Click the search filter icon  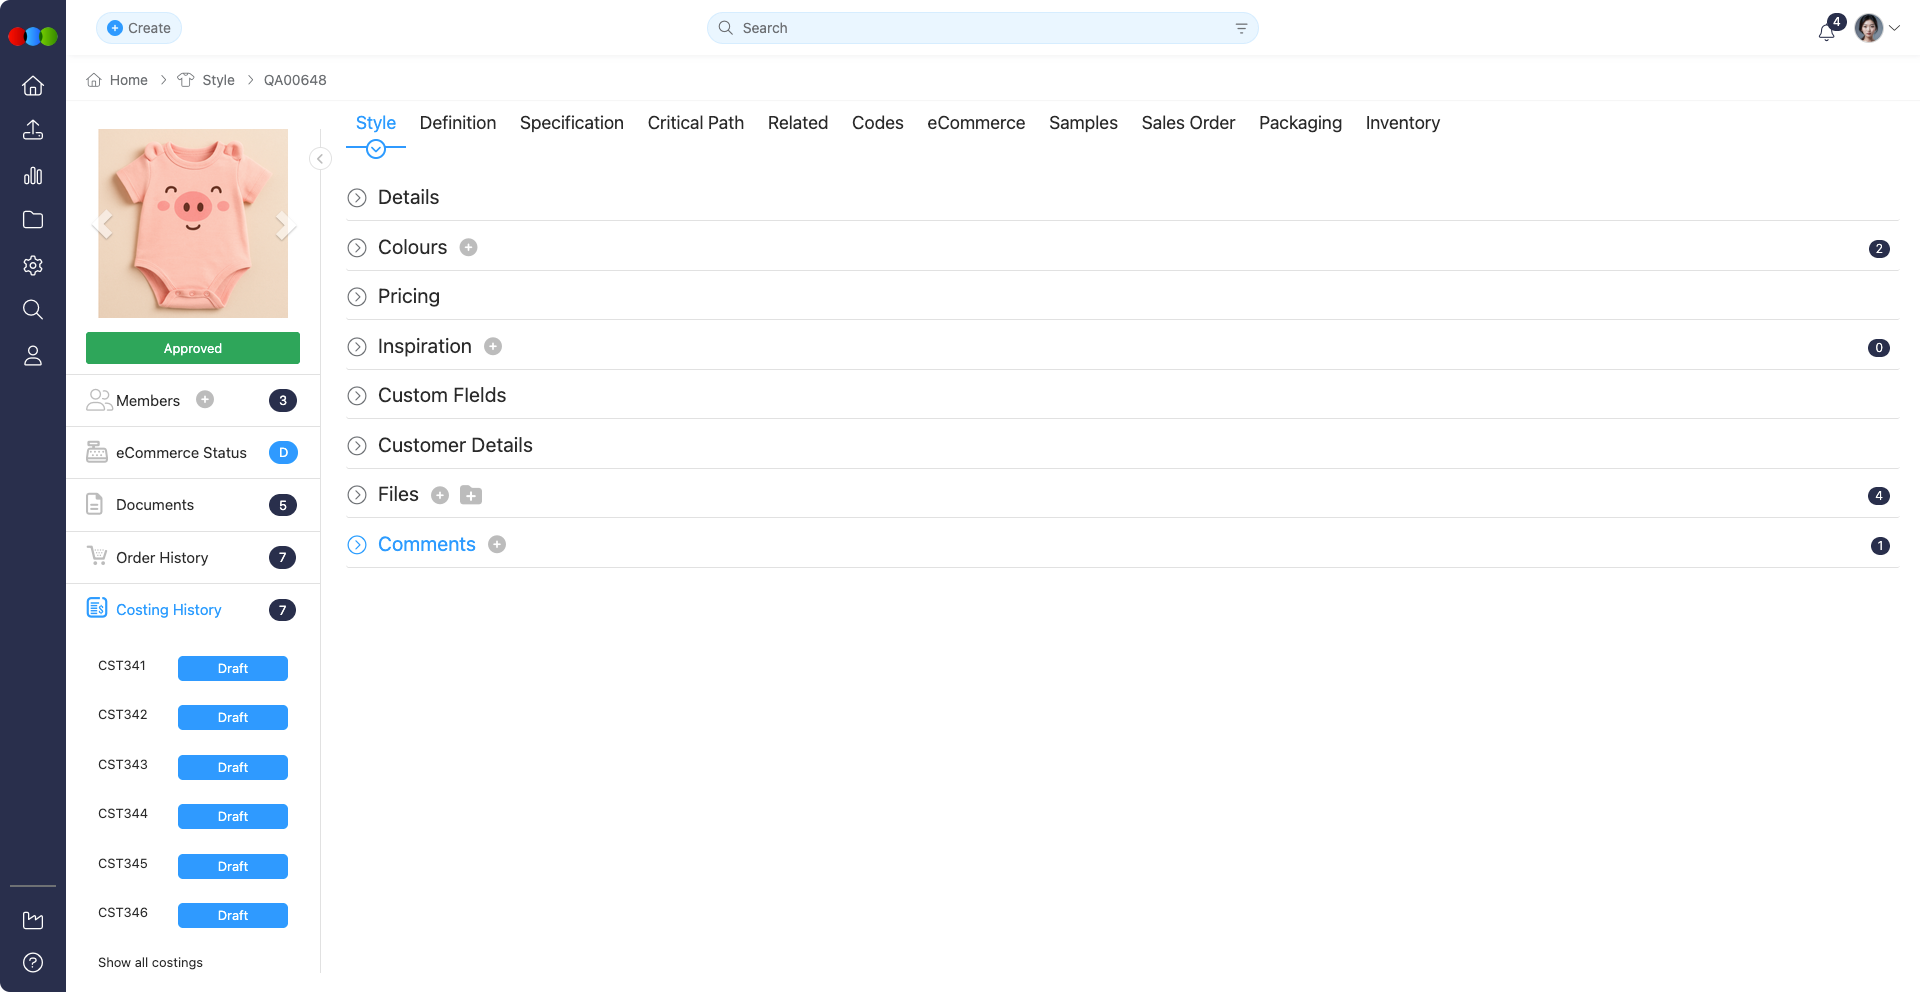(x=1241, y=28)
